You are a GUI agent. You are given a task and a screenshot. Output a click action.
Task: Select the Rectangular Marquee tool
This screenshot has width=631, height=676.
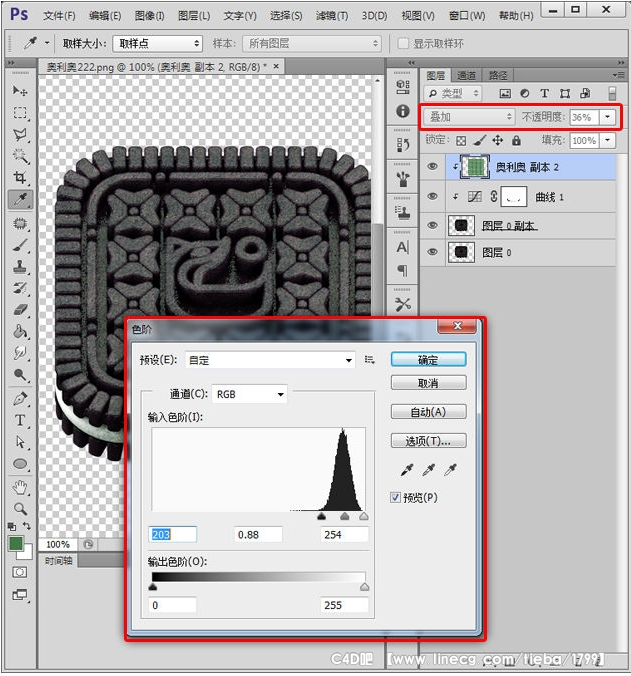20,113
